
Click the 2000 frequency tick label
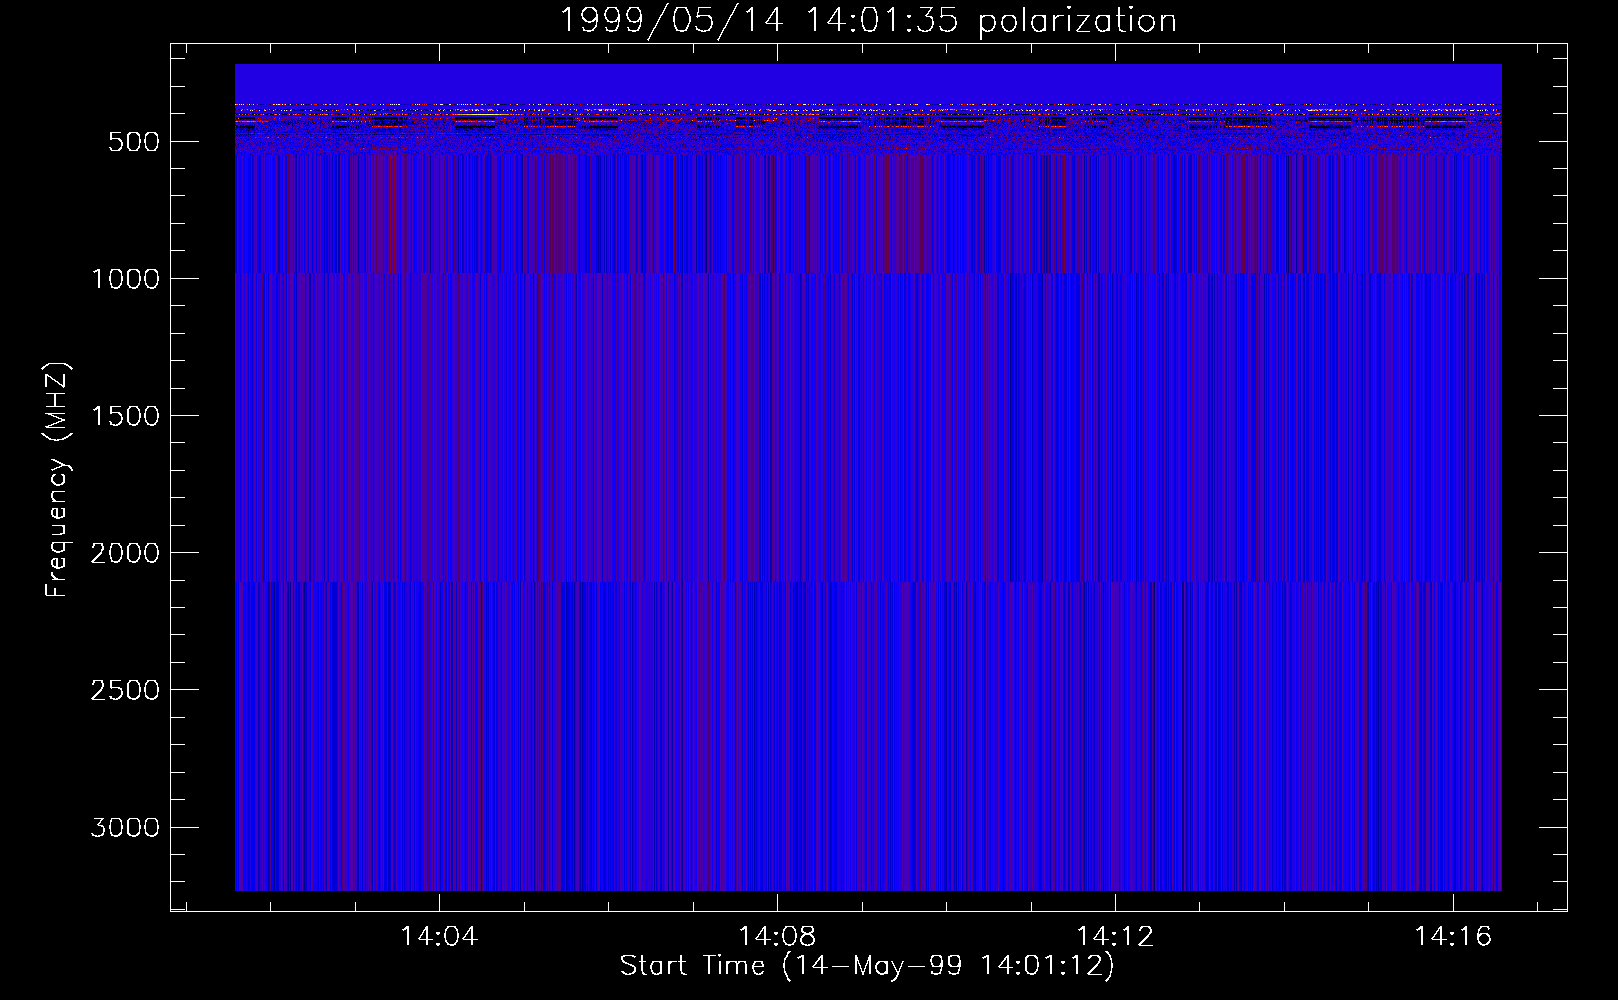click(x=125, y=553)
